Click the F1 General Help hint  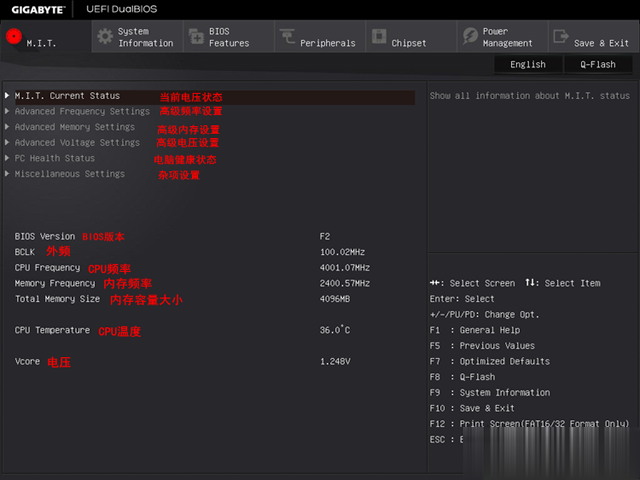tap(475, 330)
